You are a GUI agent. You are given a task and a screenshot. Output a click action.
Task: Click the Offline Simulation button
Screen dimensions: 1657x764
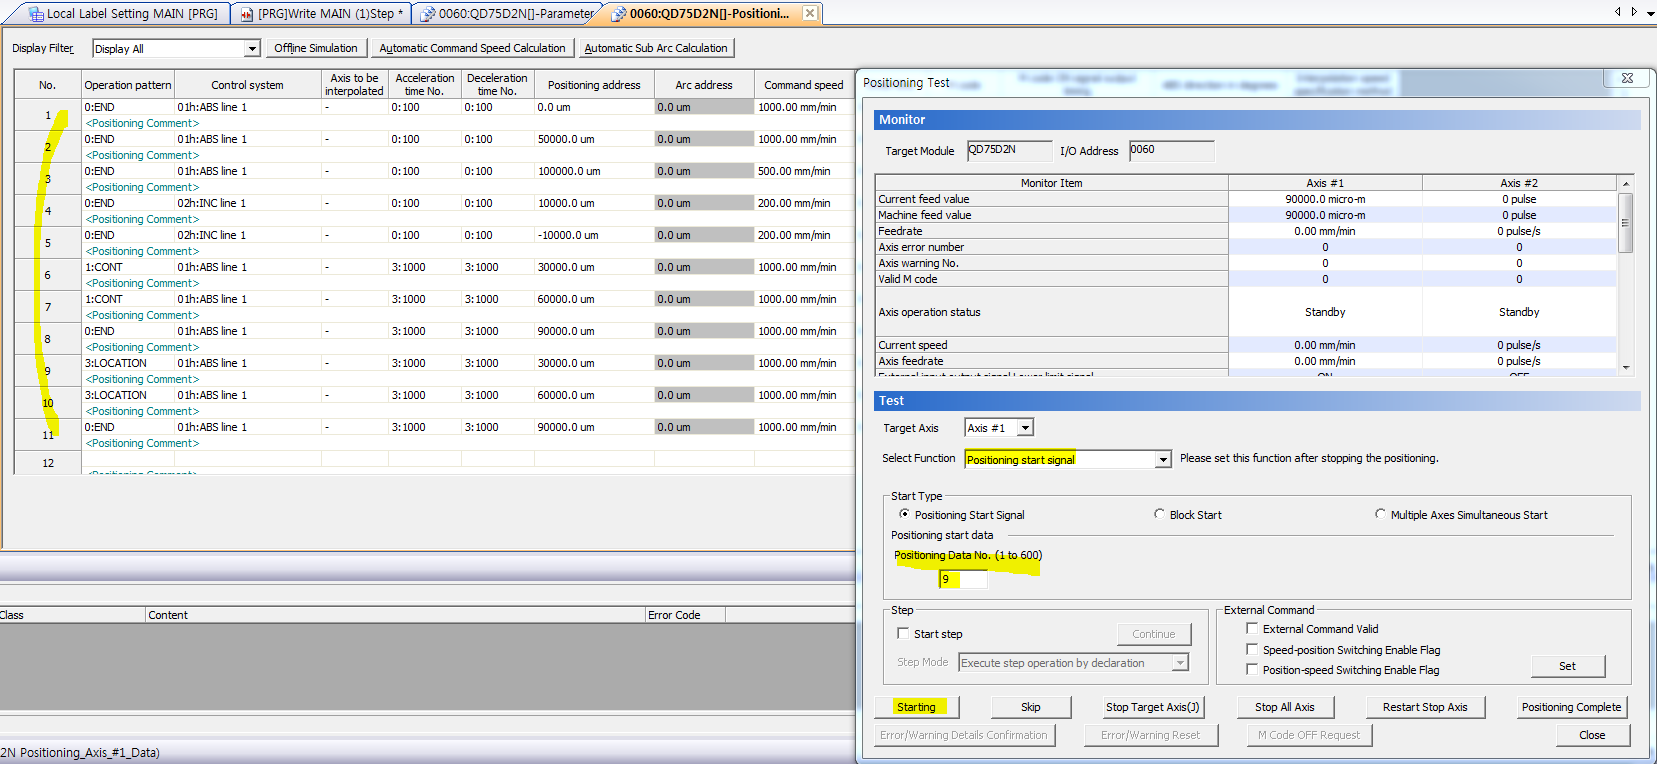(x=316, y=48)
